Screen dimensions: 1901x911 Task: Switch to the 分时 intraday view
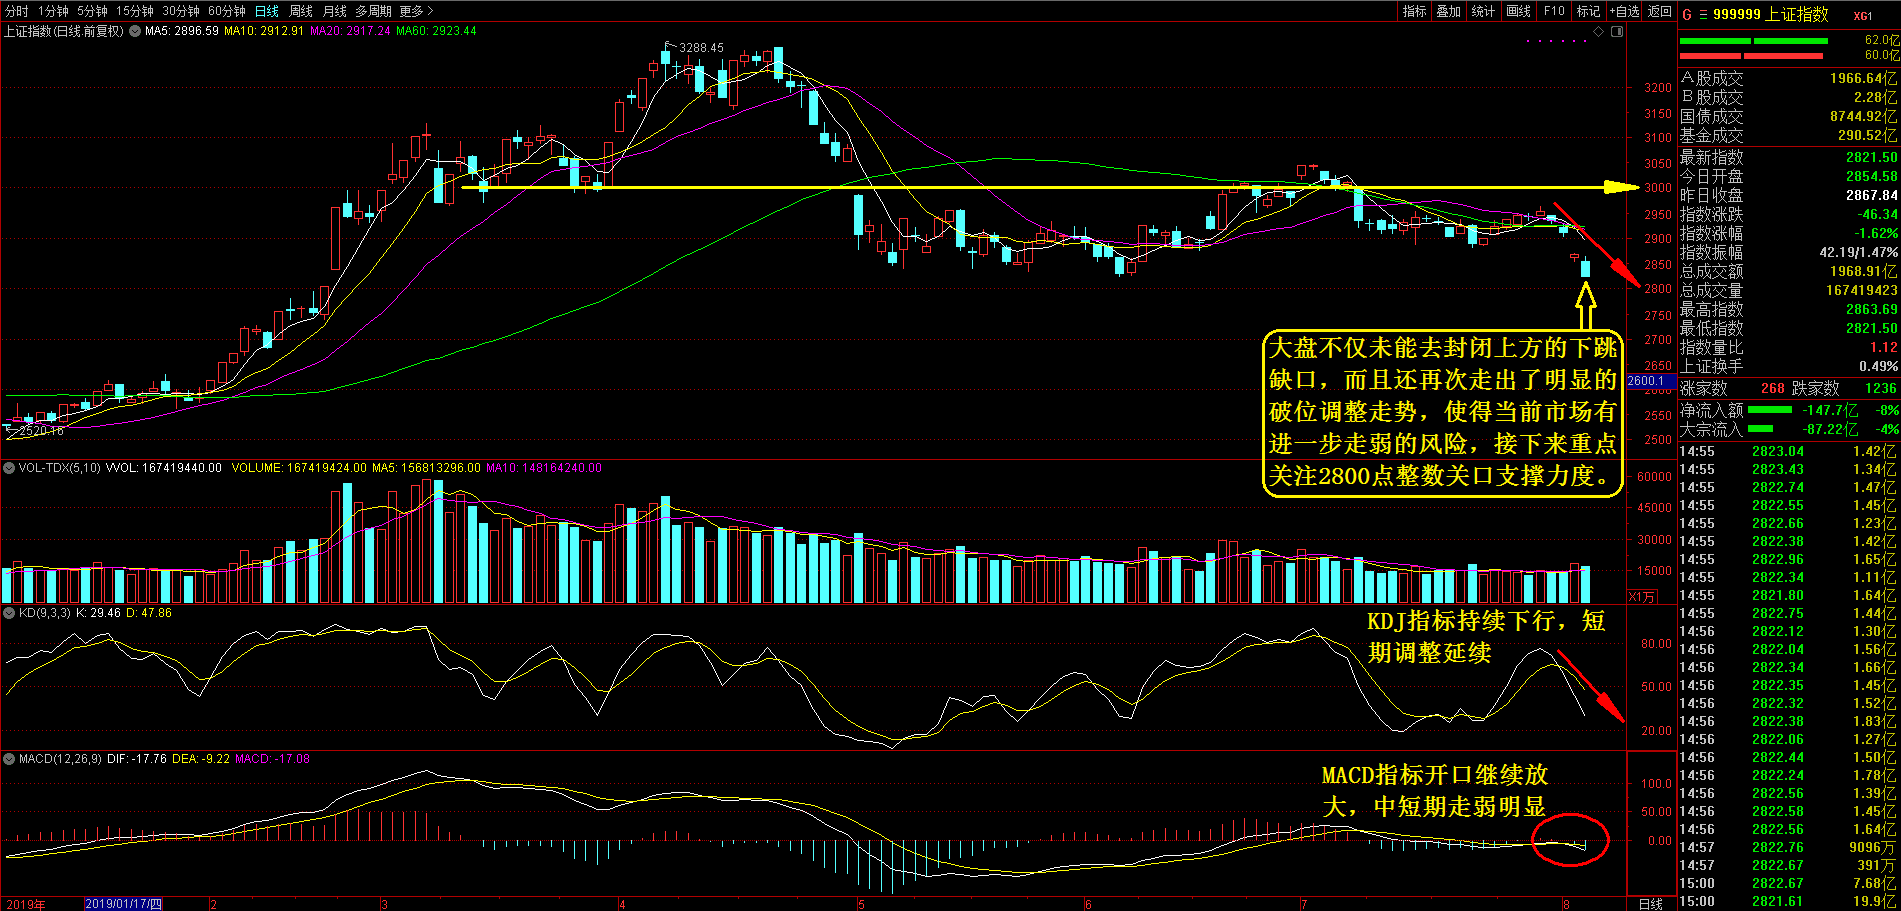[x=17, y=11]
